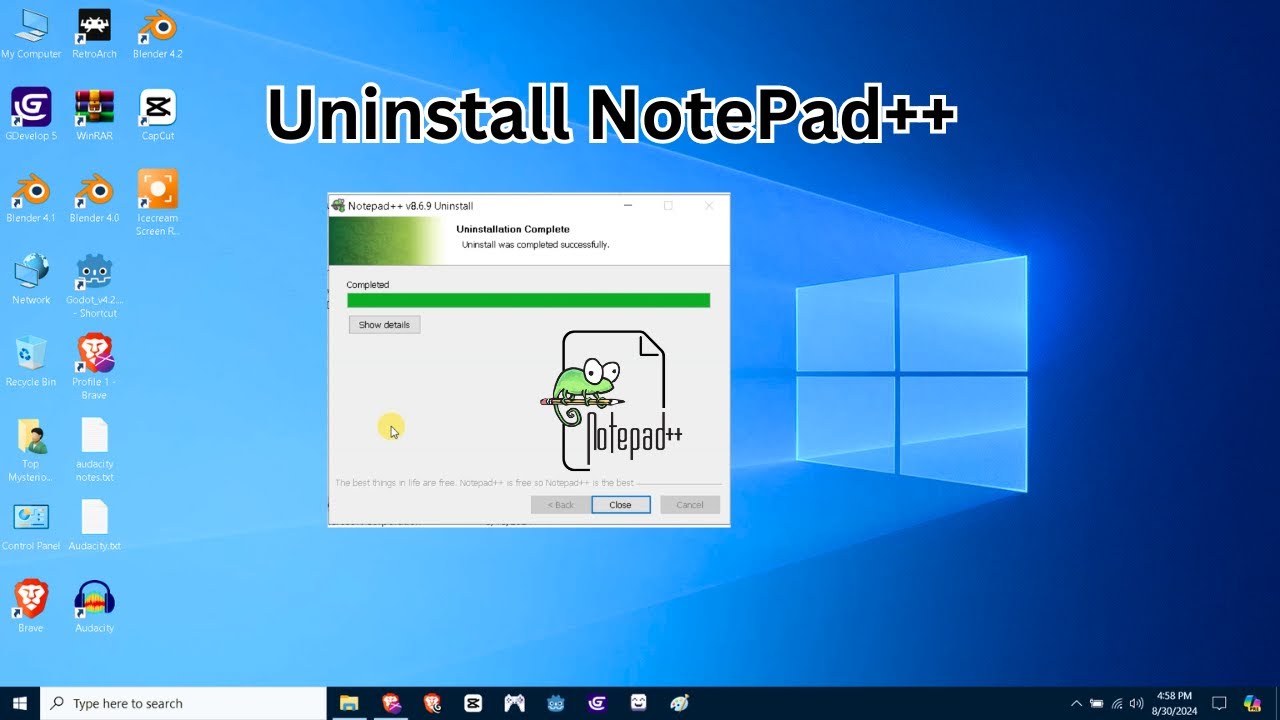Select the Blender 4.1 desktop shortcut

[x=31, y=196]
